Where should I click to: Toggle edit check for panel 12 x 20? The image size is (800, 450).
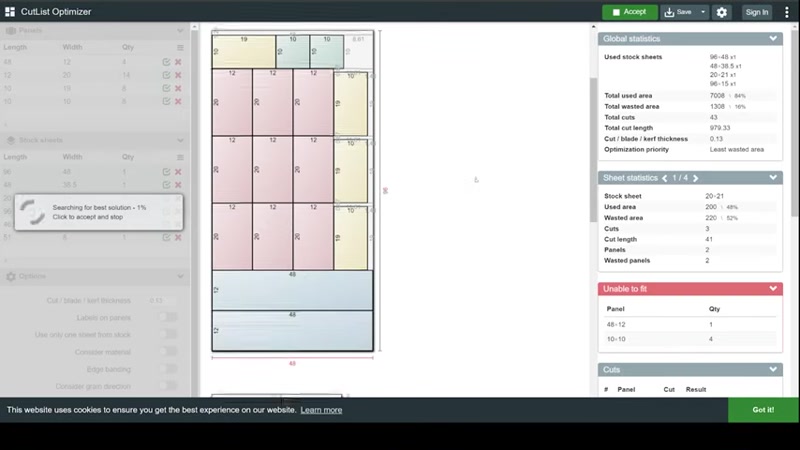coord(166,75)
